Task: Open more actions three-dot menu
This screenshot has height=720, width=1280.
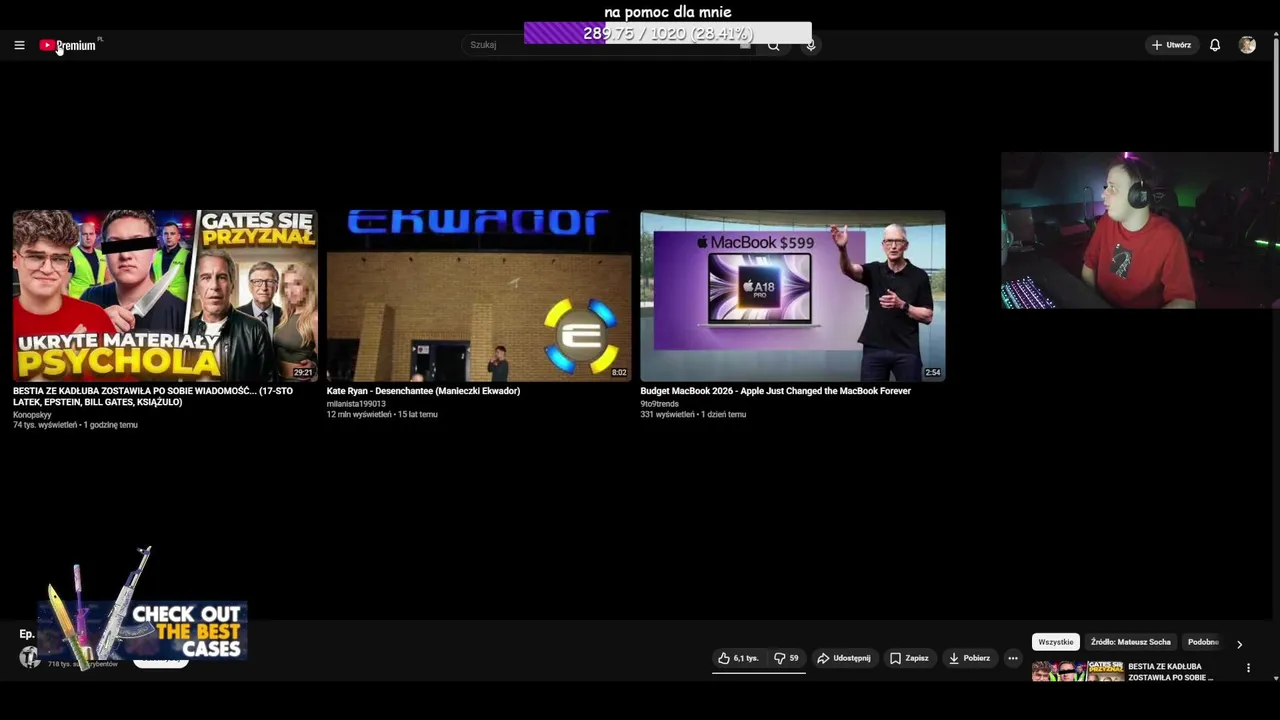Action: pyautogui.click(x=1013, y=658)
